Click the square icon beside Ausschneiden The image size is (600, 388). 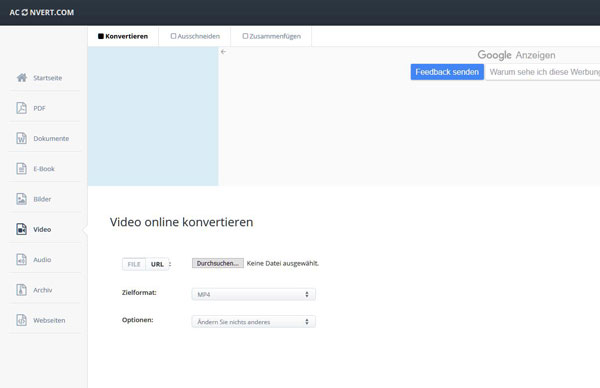click(173, 36)
